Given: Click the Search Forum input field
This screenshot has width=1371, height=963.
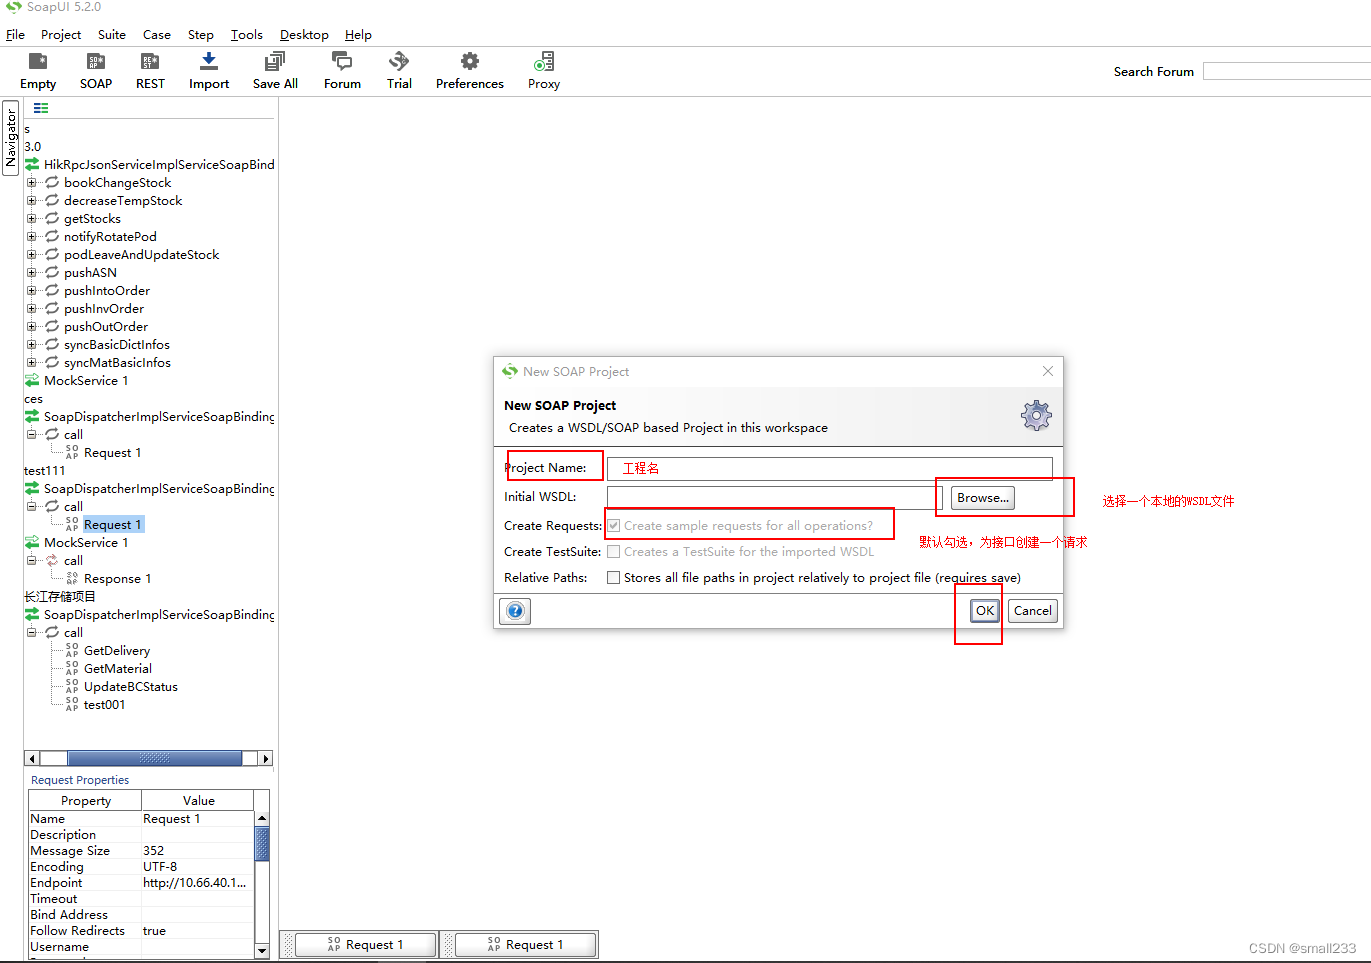Looking at the screenshot, I should coord(1287,71).
